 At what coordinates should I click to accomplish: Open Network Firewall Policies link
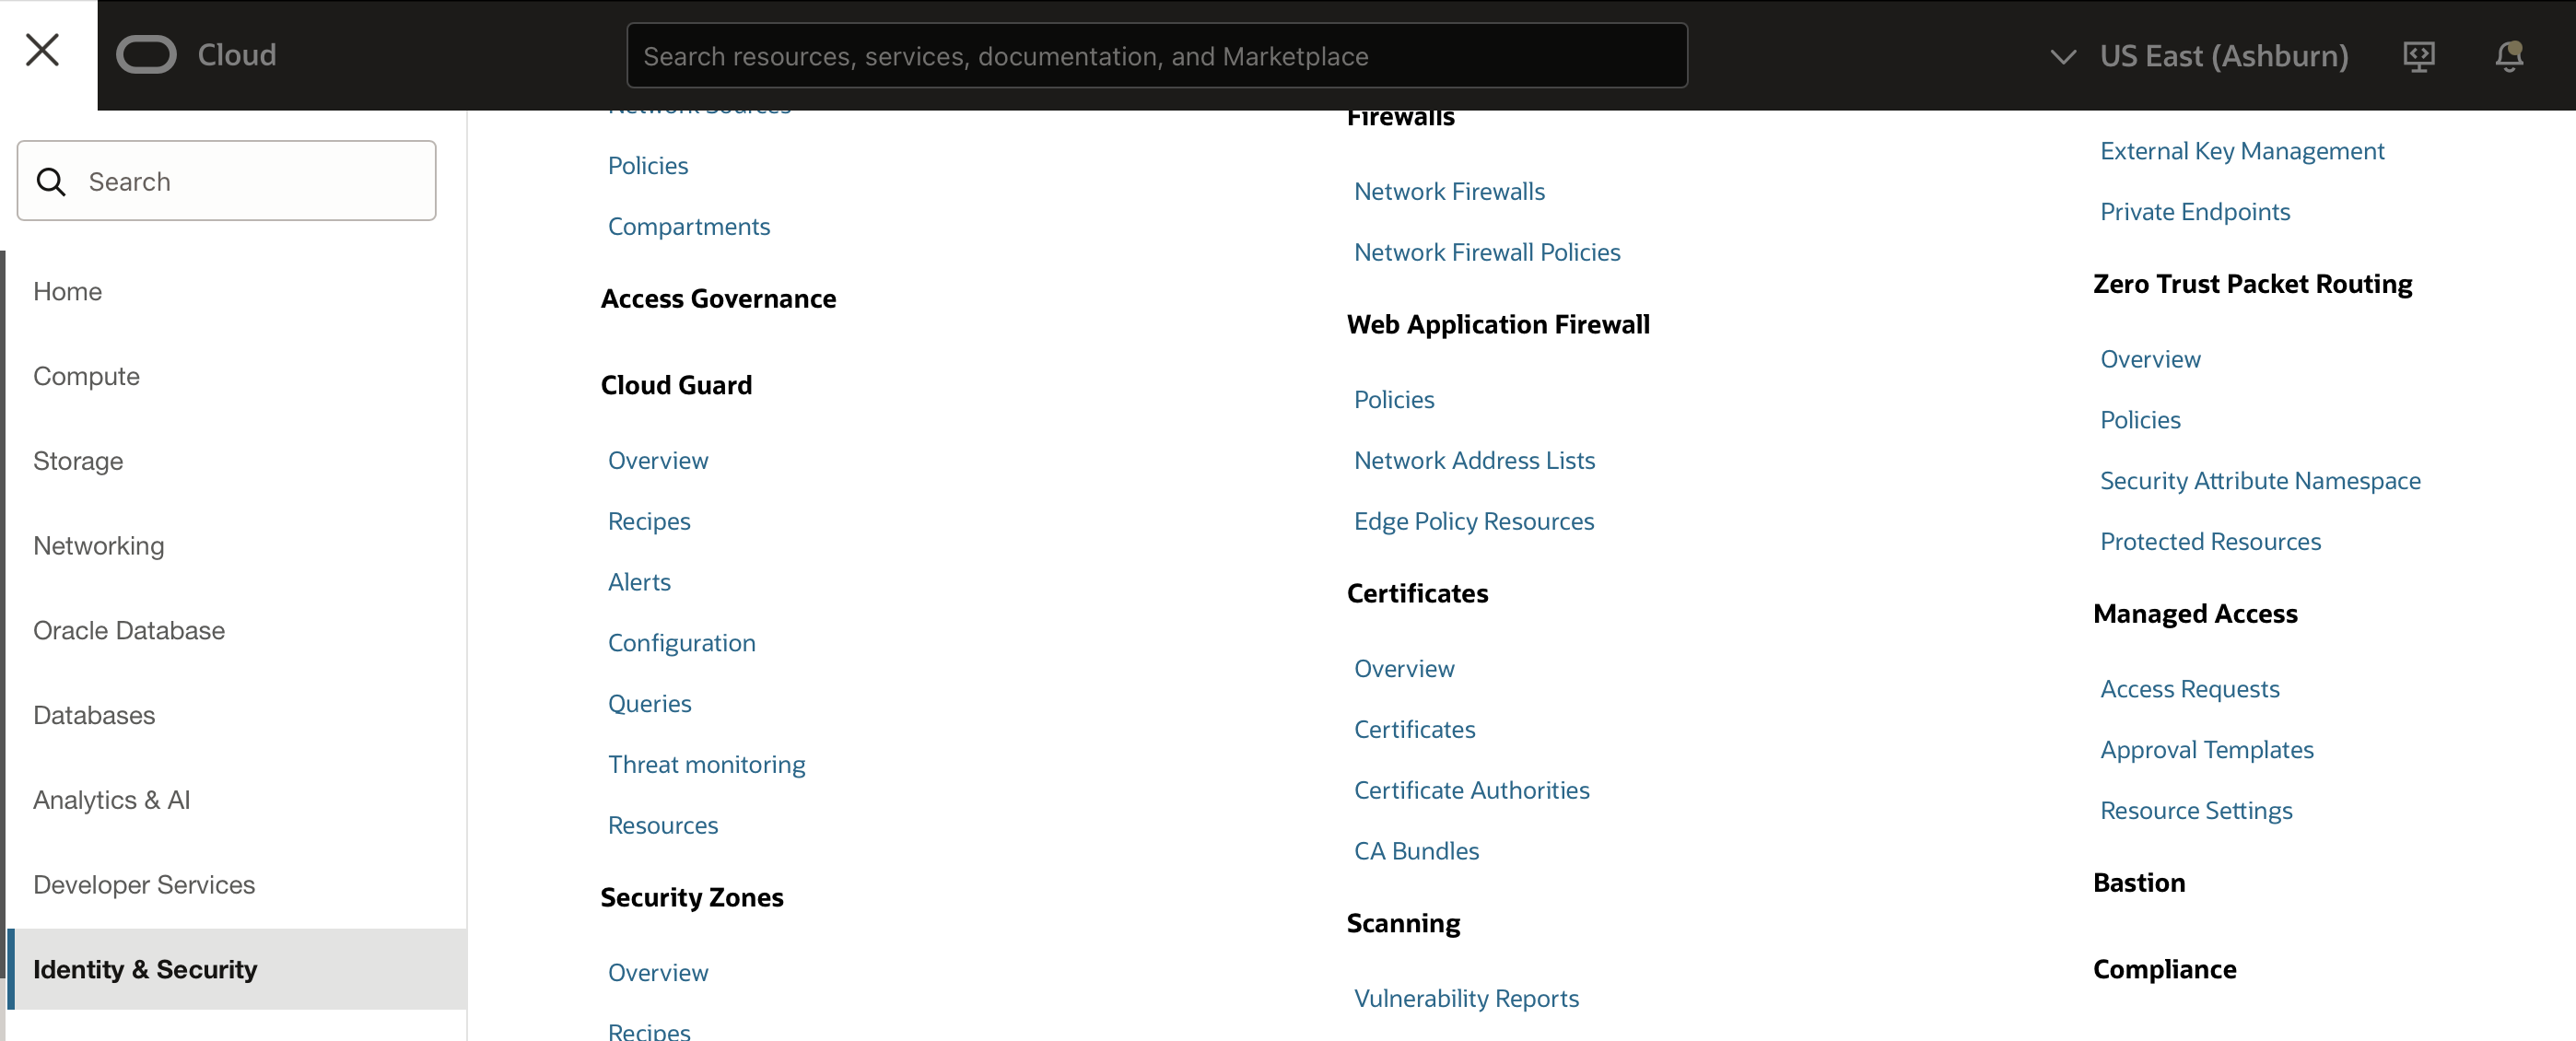[x=1486, y=252]
